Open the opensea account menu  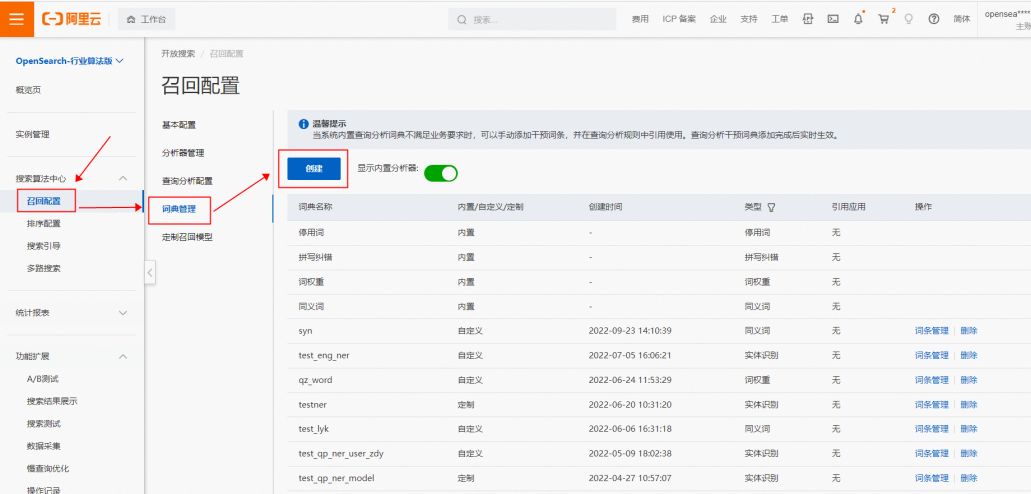[x=1007, y=19]
